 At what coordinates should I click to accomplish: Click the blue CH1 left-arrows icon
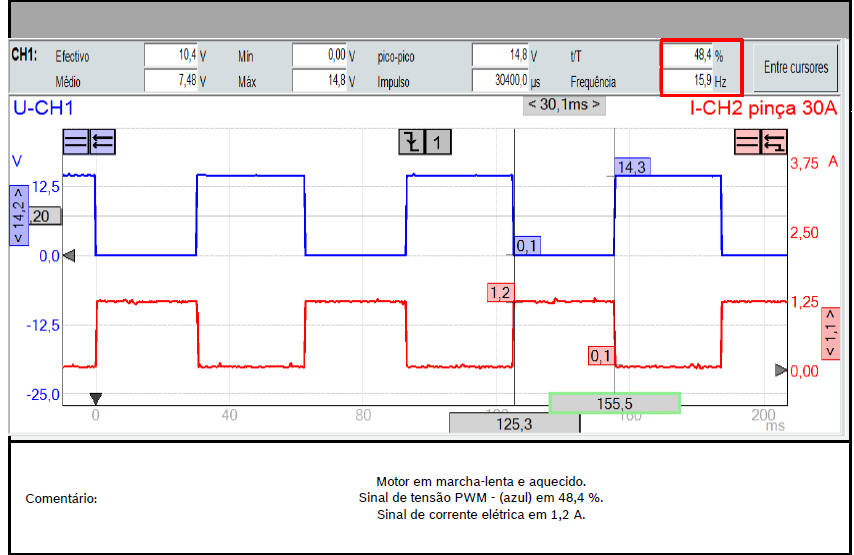[102, 143]
